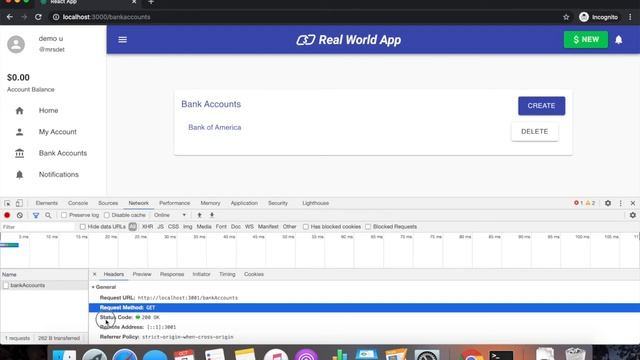
Task: Collapse the General headers section
Action: 93,287
